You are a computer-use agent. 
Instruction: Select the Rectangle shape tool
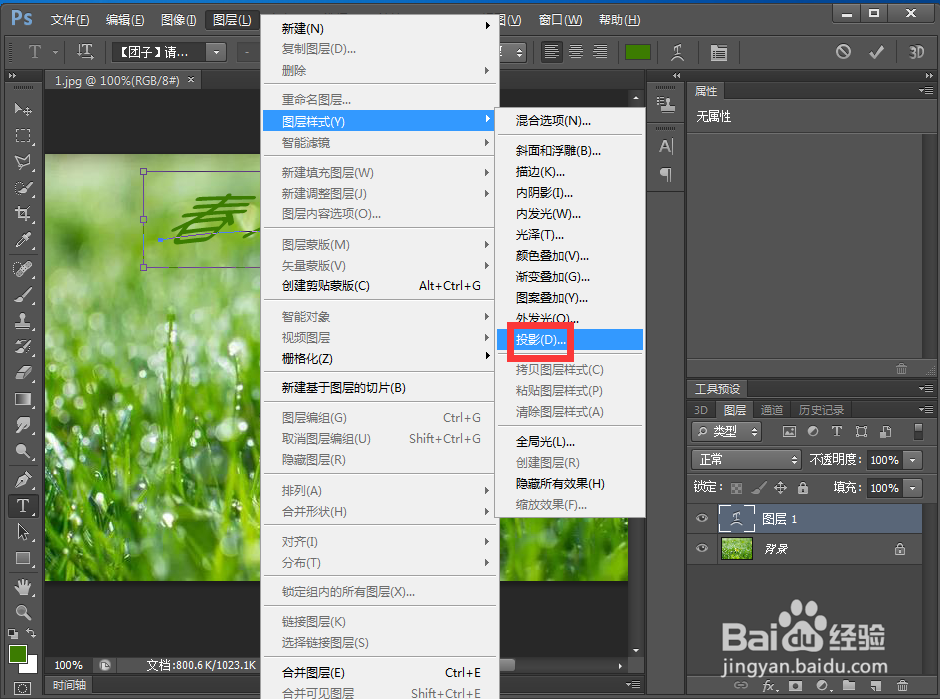tap(23, 558)
